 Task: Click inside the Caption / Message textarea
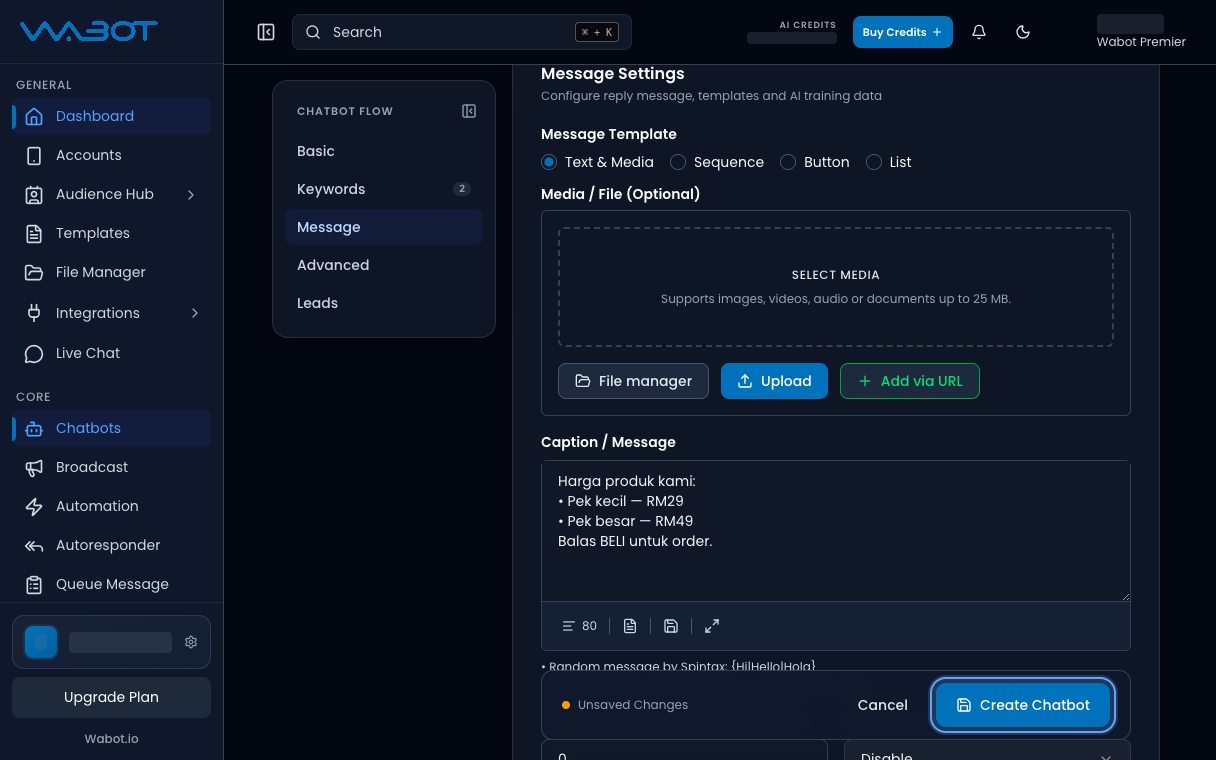[x=835, y=531]
